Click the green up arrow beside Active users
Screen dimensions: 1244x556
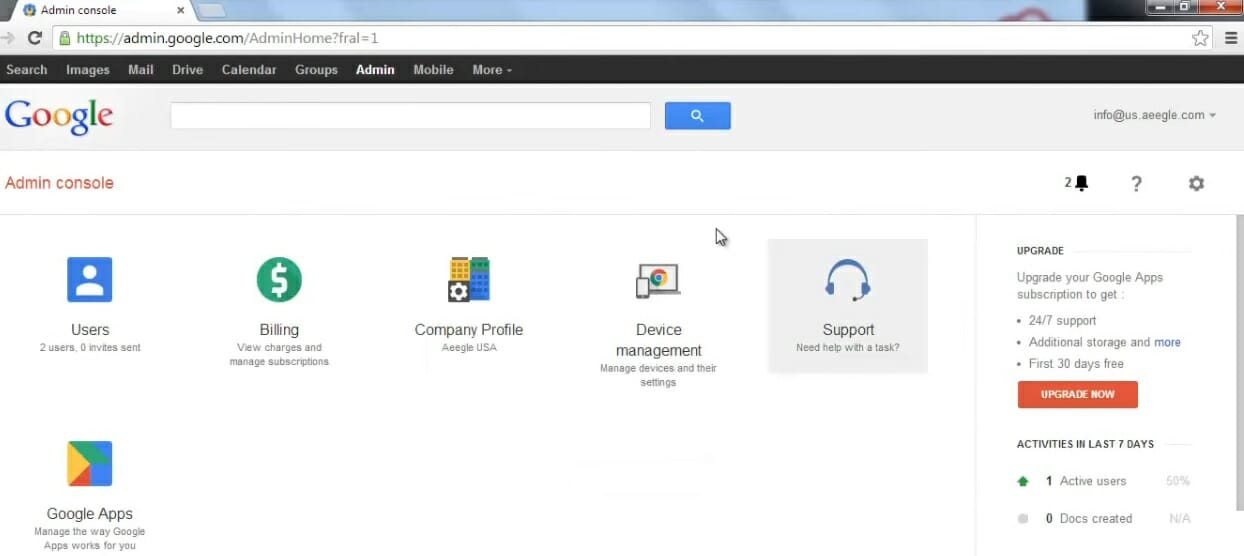1023,481
